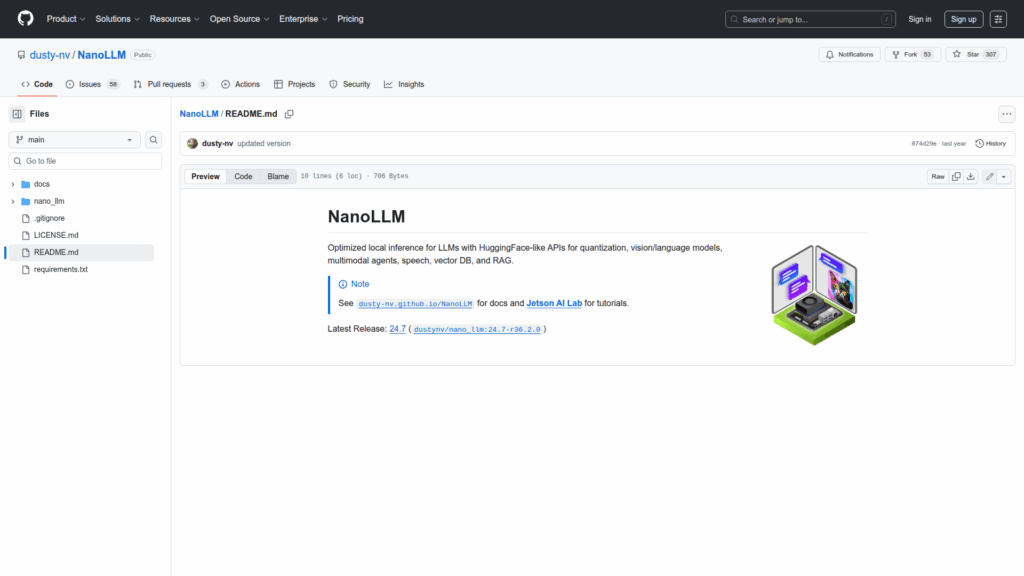1024x576 pixels.
Task: Select the Preview view toggle
Action: tap(205, 176)
